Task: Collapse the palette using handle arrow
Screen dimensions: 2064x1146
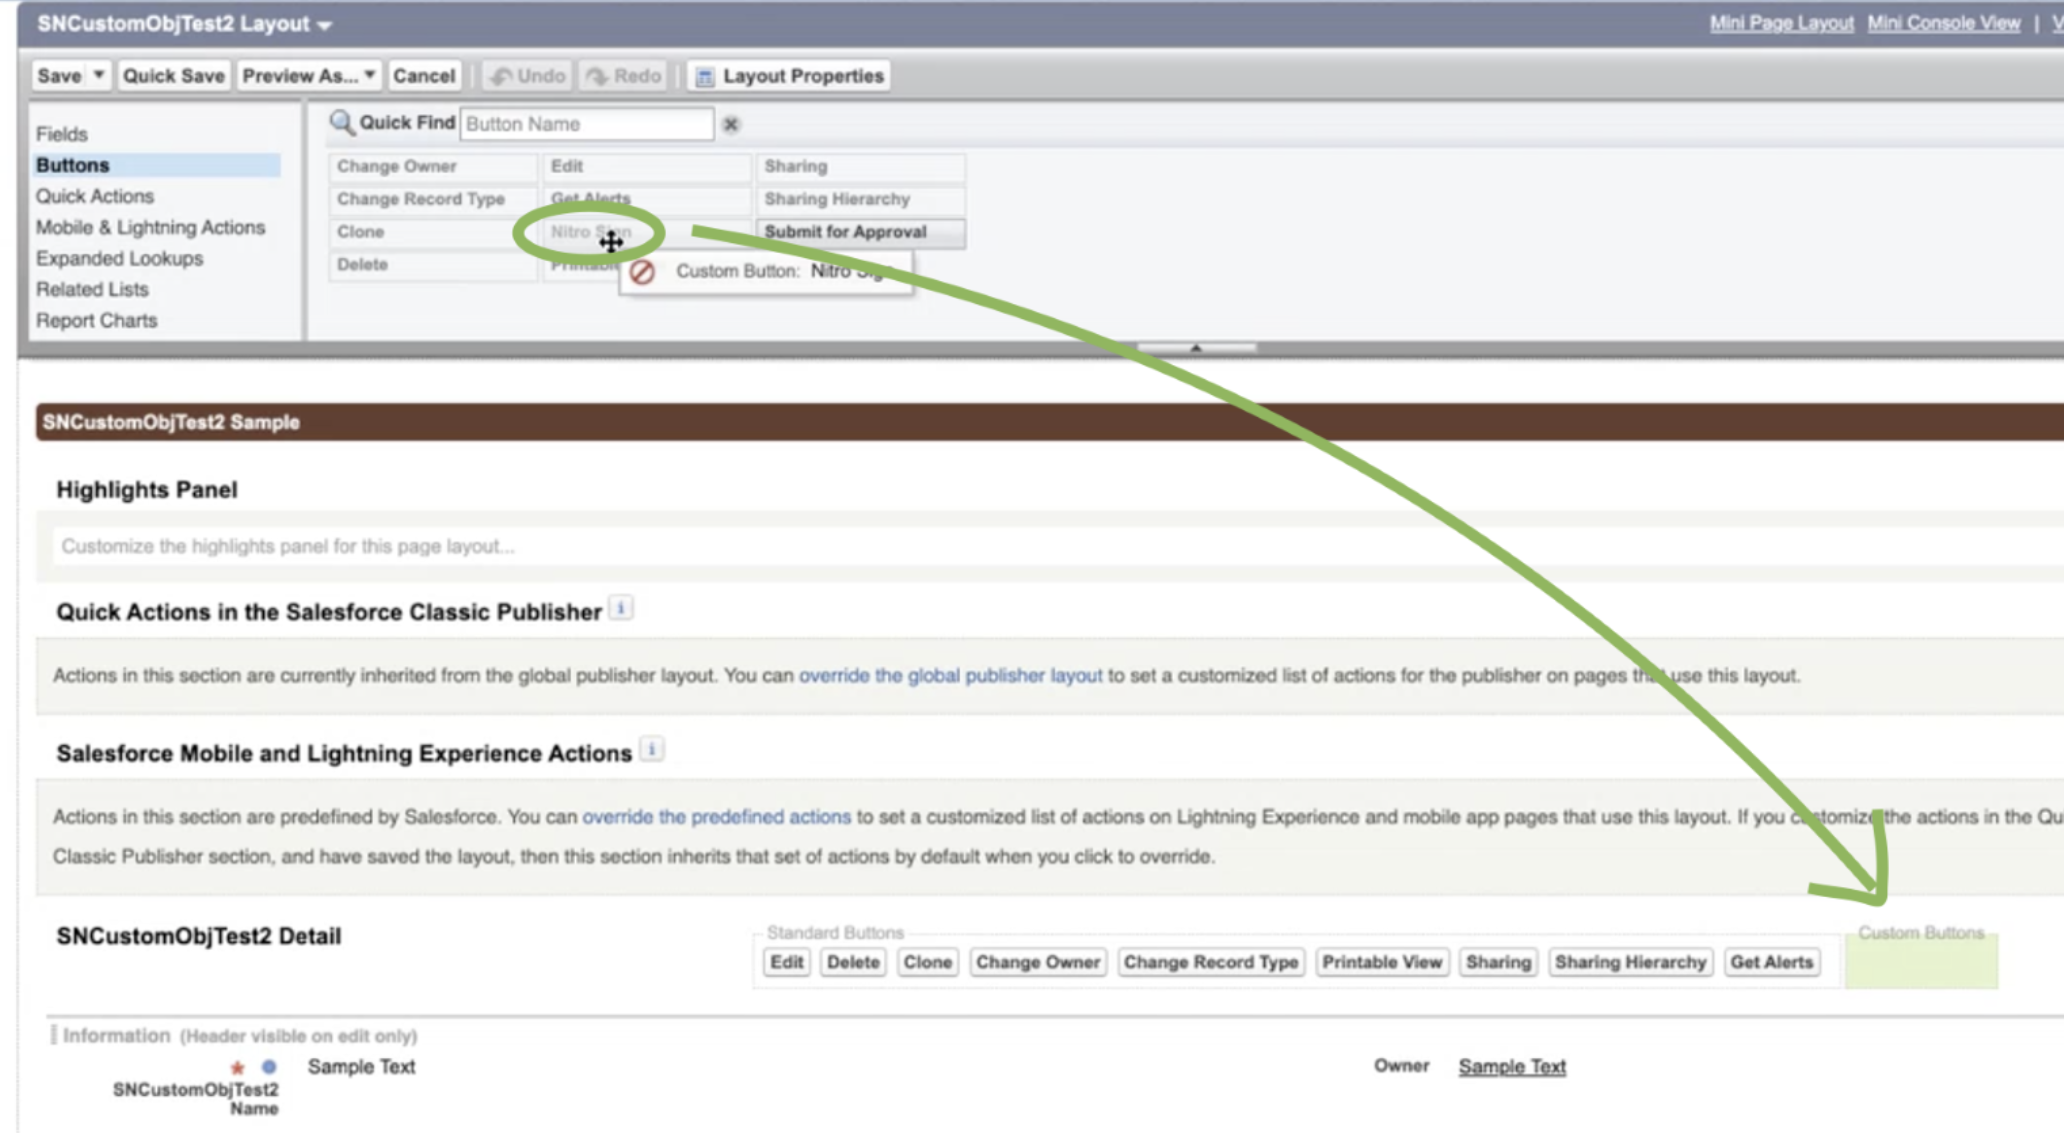Action: pos(1196,348)
